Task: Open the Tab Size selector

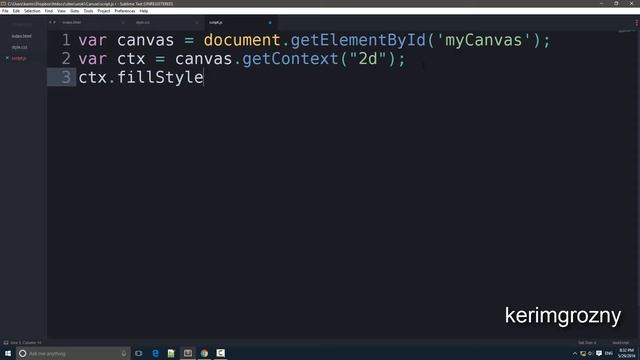Action: point(587,342)
